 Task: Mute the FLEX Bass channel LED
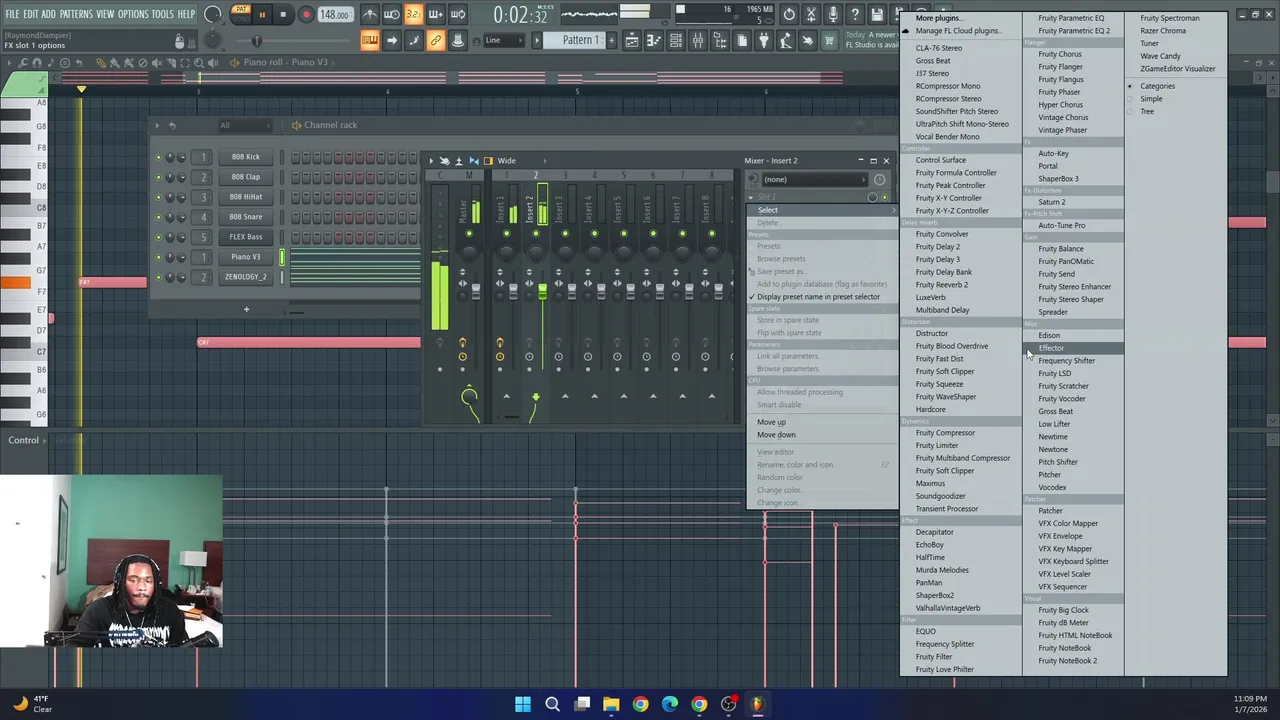[158, 237]
